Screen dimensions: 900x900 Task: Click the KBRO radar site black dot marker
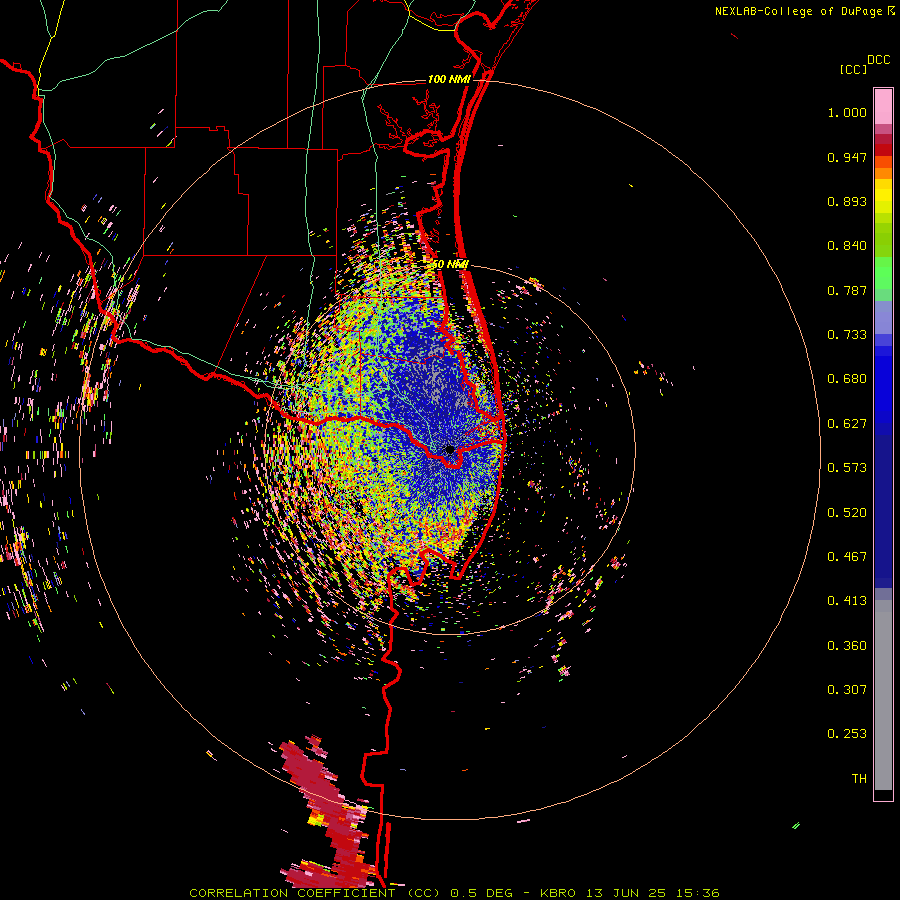pyautogui.click(x=449, y=449)
